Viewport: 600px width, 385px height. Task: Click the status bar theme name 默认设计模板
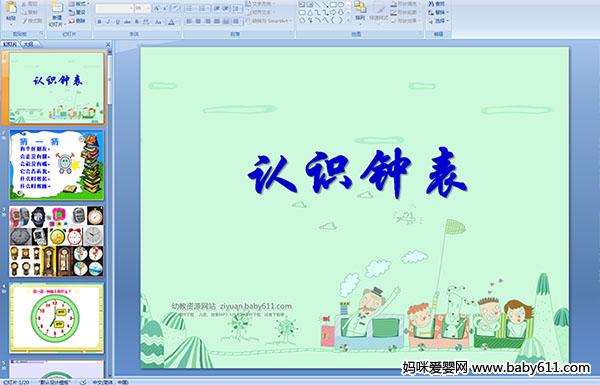(x=55, y=382)
